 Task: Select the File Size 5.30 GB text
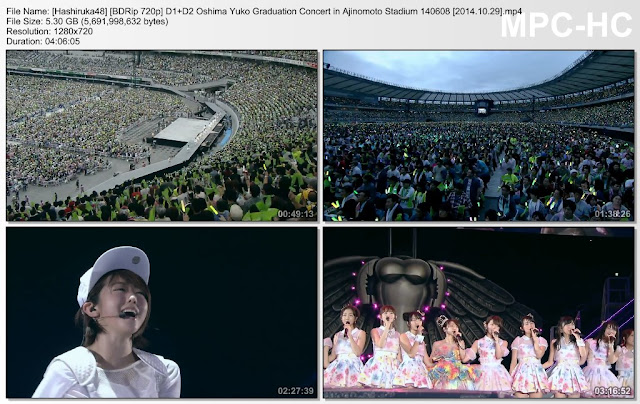click(x=87, y=21)
